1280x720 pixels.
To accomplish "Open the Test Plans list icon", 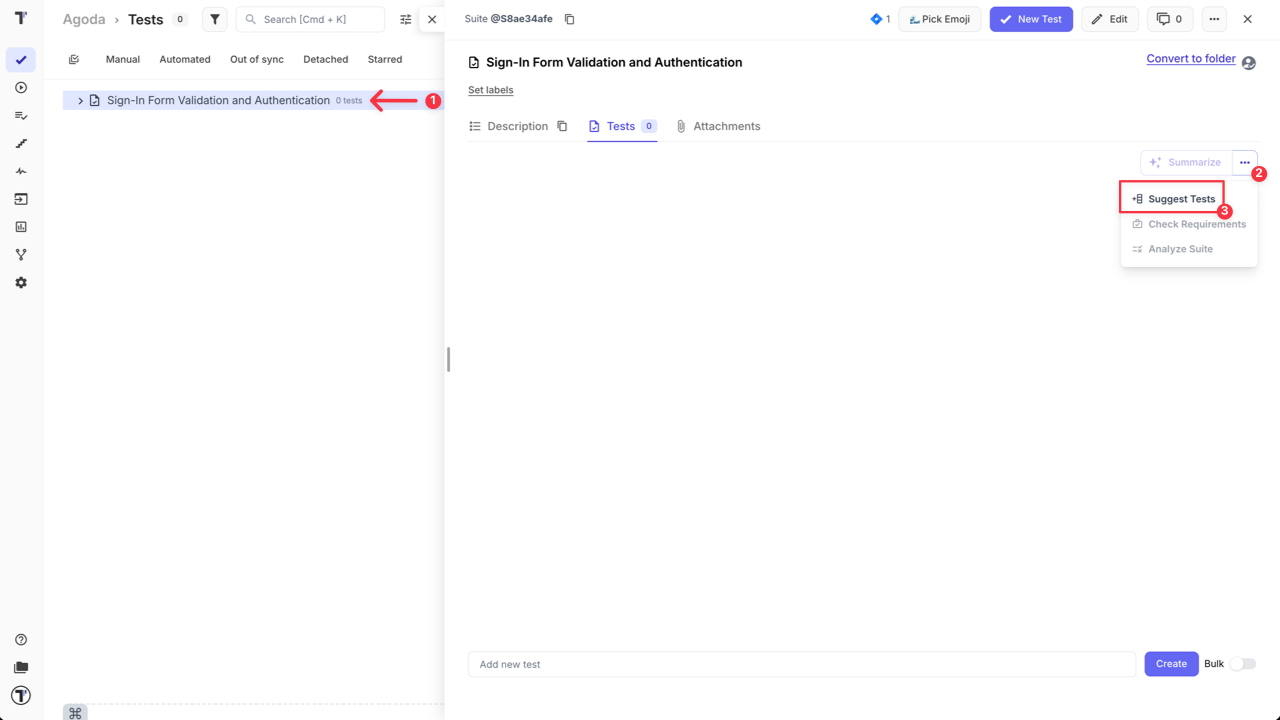I will click(21, 115).
